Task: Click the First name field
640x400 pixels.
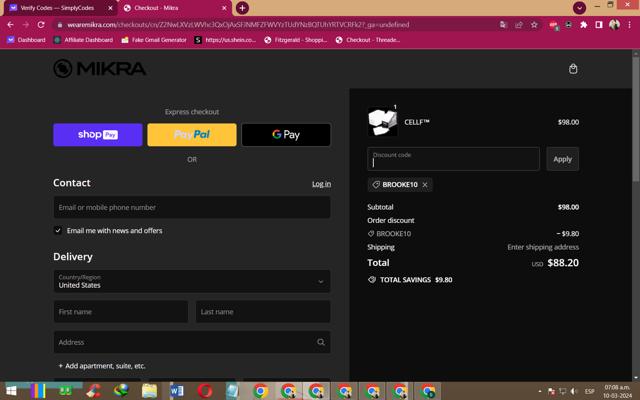Action: 121,311
